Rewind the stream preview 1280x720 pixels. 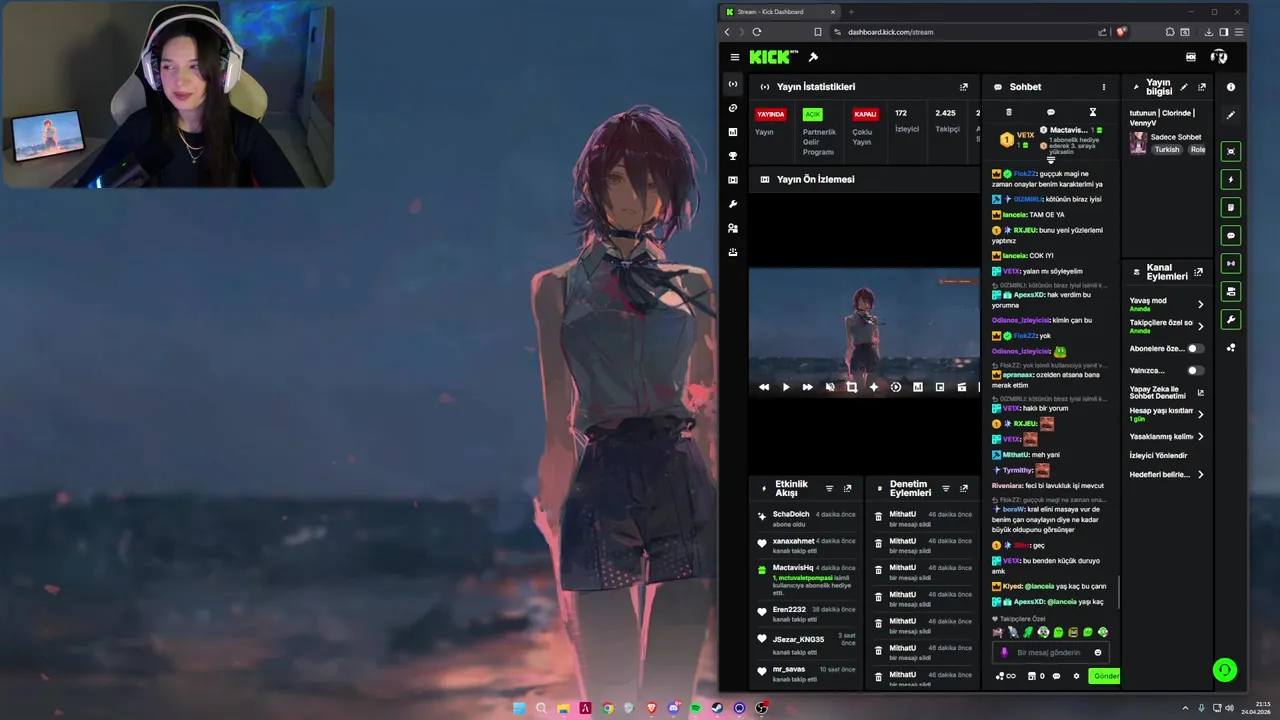[764, 387]
